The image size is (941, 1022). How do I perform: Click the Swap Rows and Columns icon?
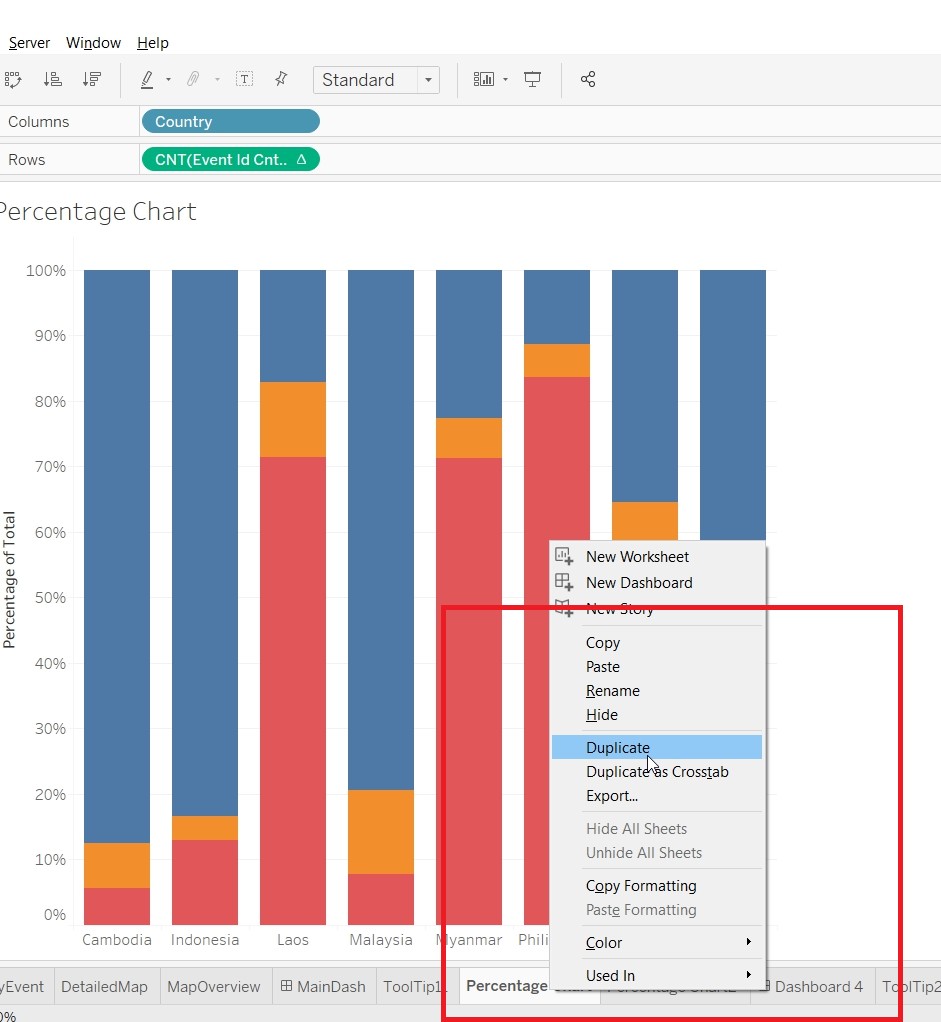pyautogui.click(x=13, y=80)
